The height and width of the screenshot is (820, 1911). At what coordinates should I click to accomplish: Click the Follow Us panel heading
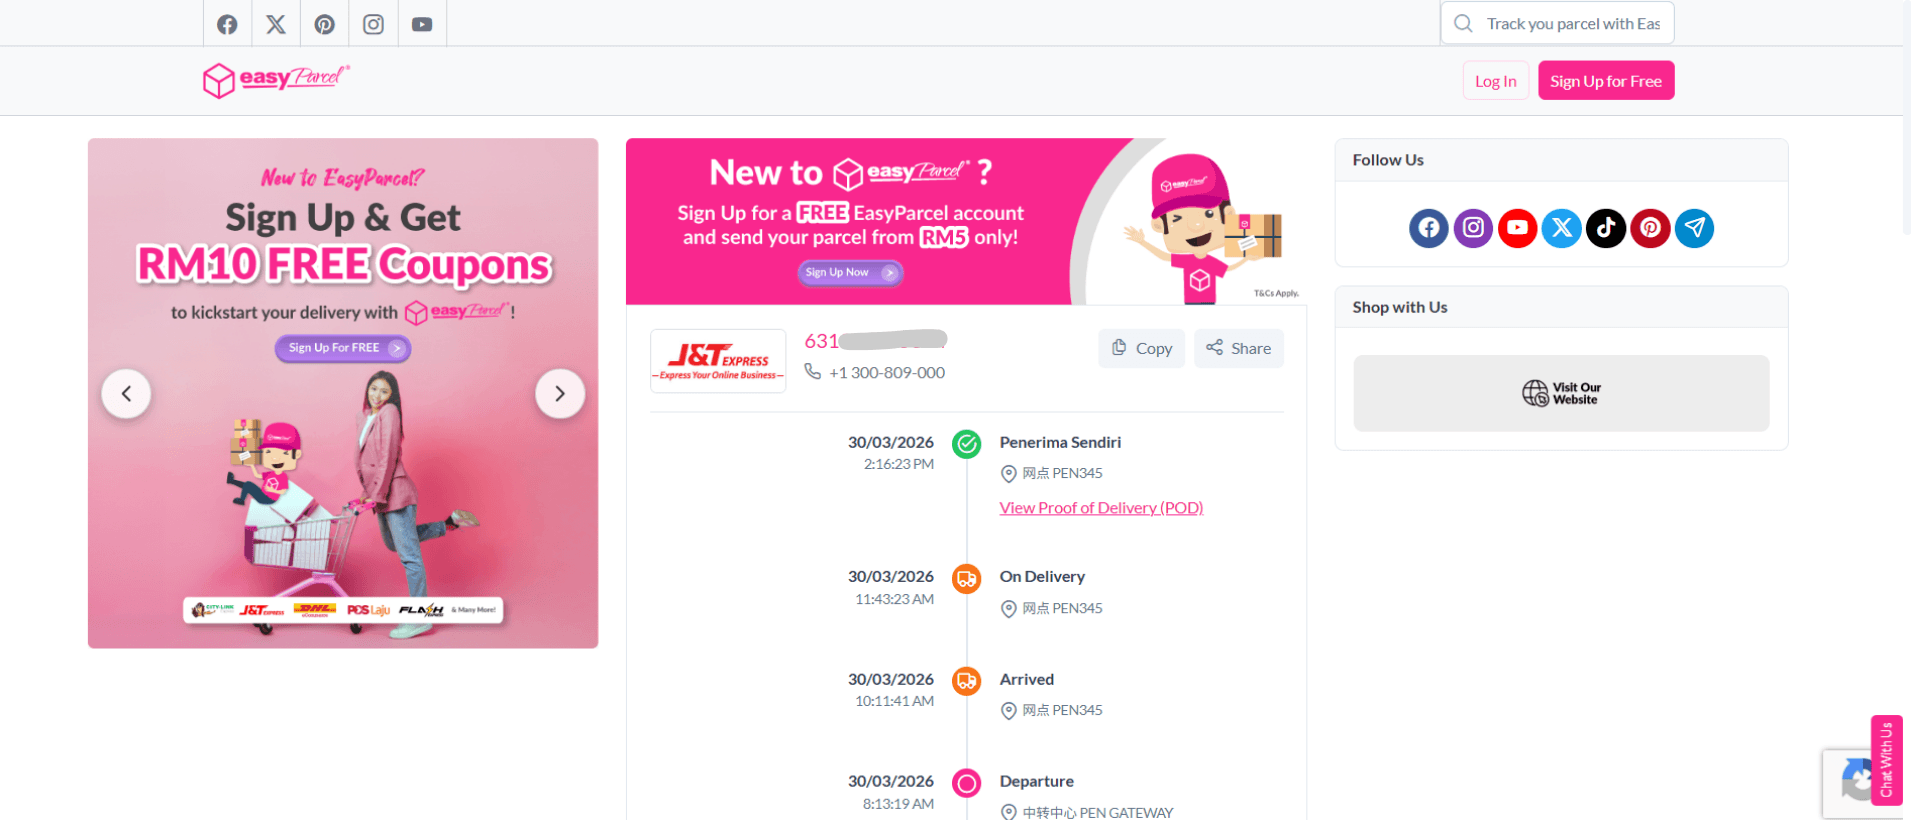[x=1388, y=160]
